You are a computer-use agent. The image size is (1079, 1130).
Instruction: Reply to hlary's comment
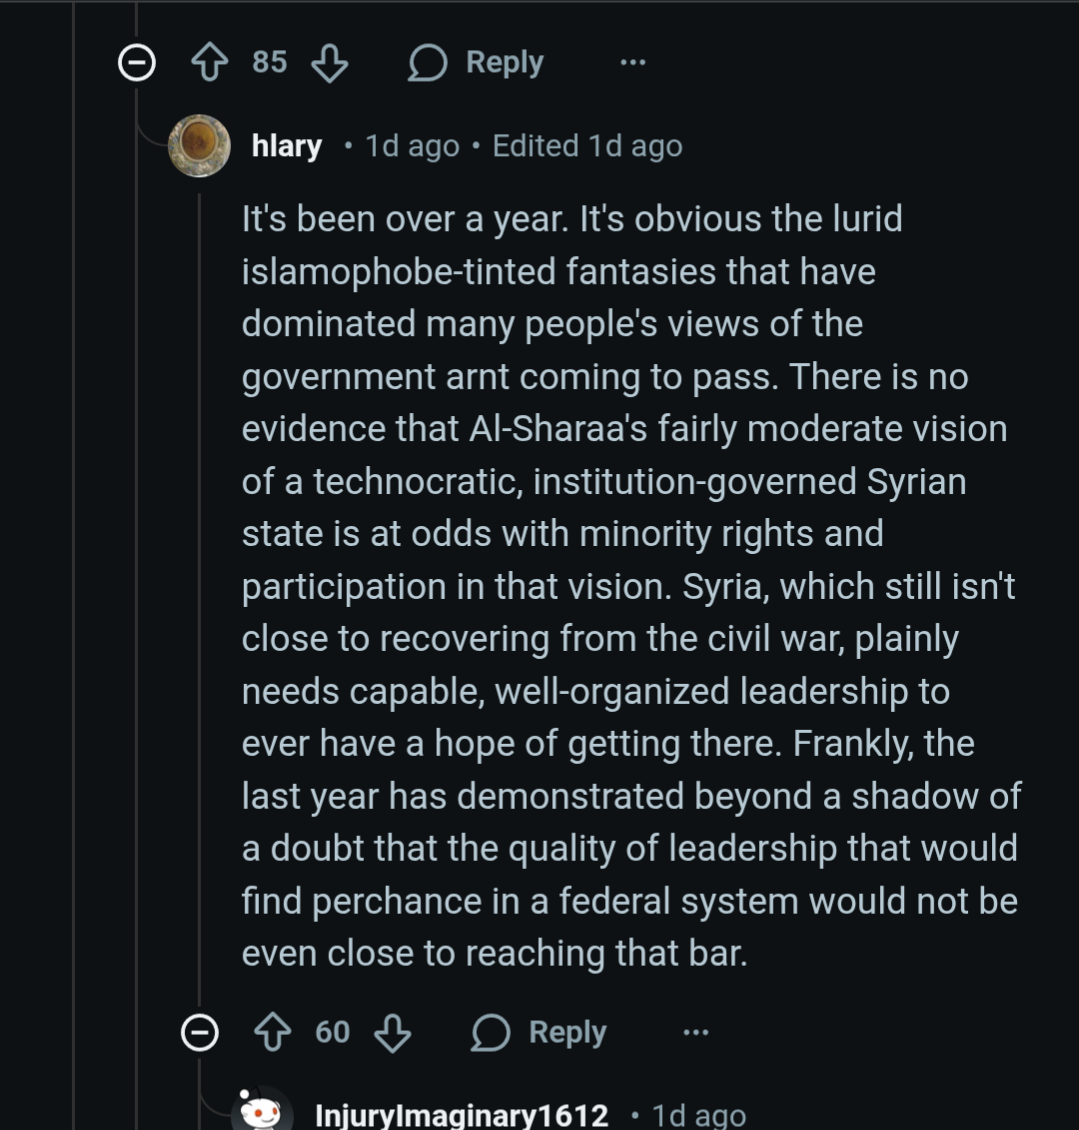tap(539, 1032)
